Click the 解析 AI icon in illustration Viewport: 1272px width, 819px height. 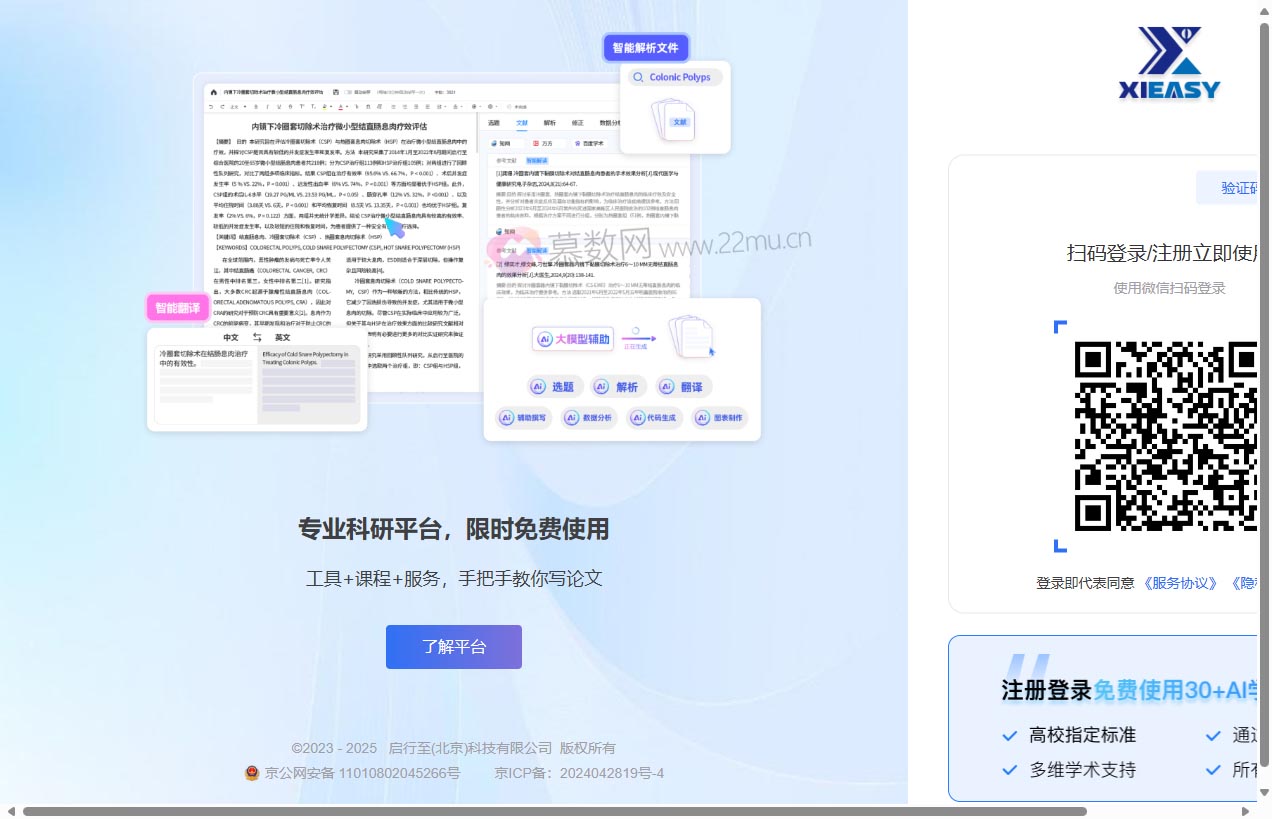click(x=603, y=387)
